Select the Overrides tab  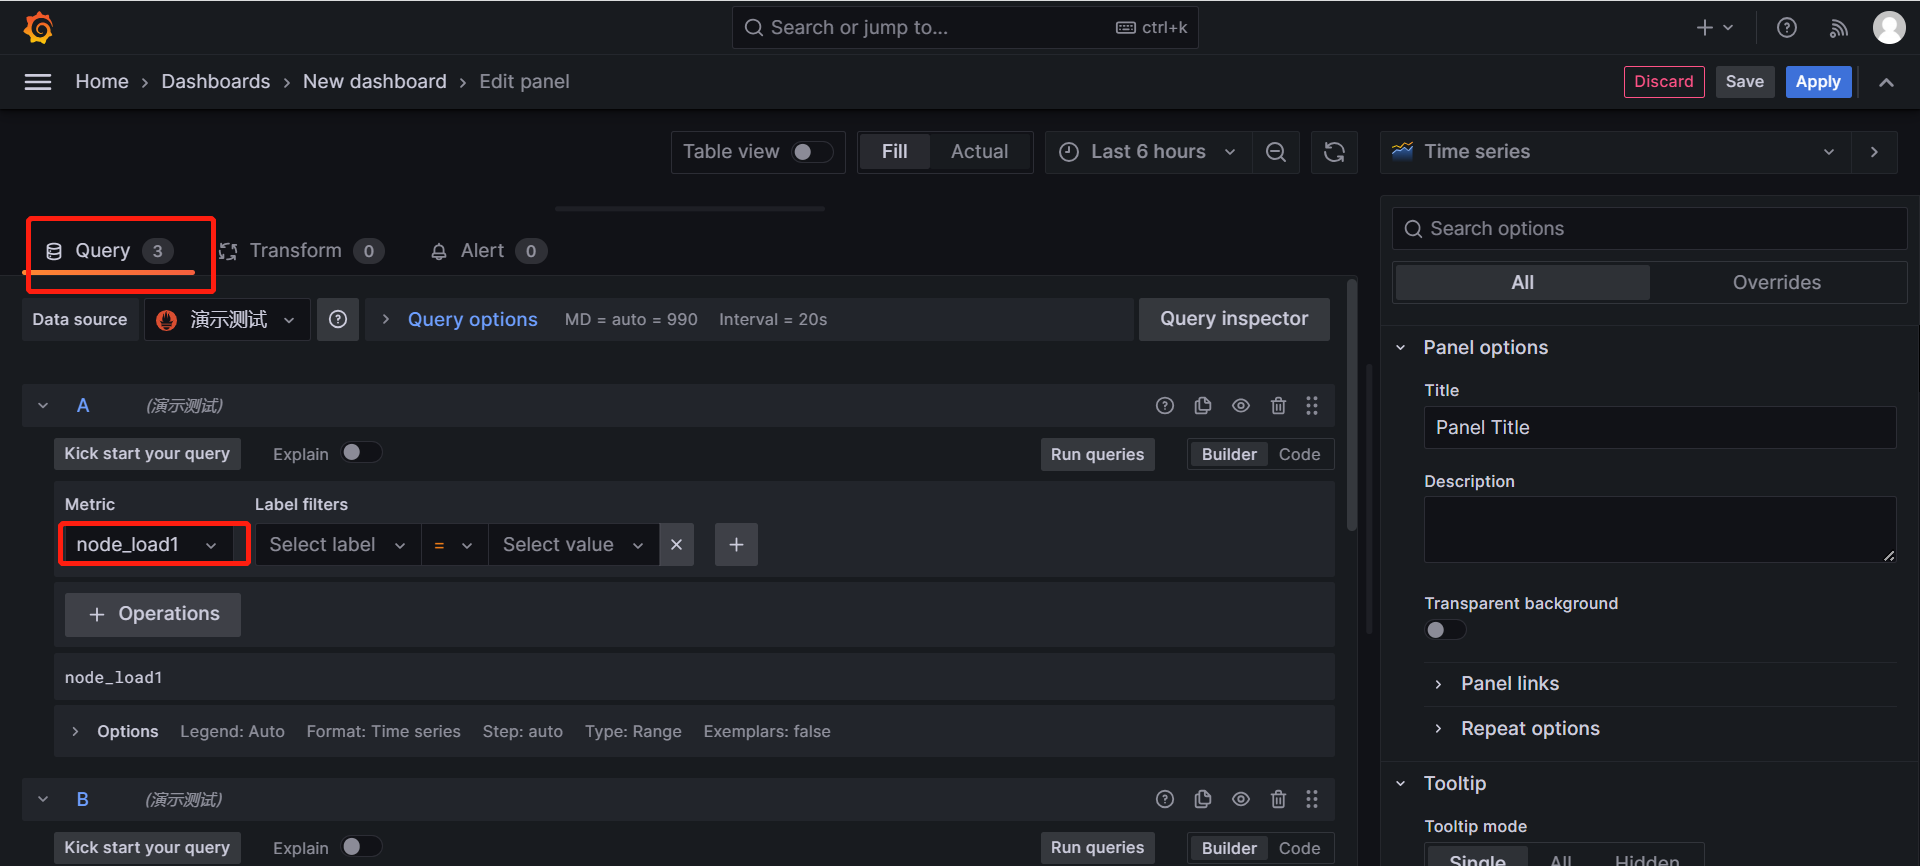(x=1776, y=283)
